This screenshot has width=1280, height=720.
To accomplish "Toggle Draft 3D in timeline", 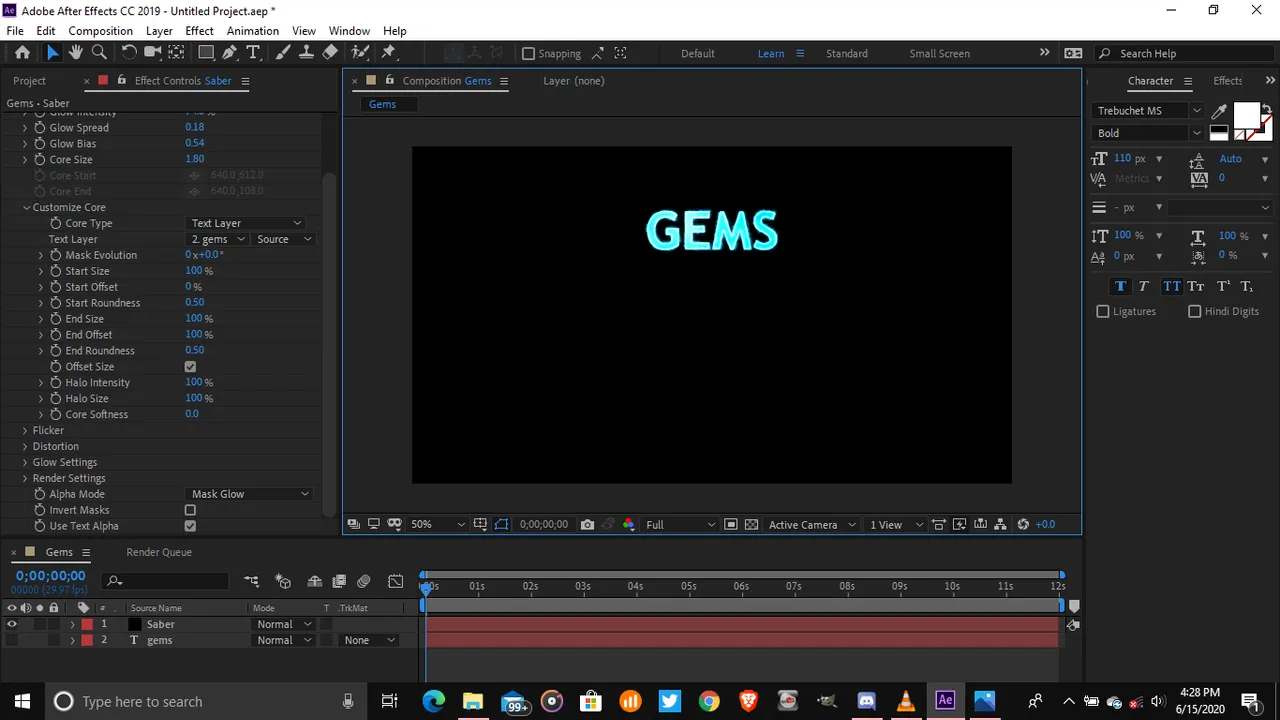I will 283,581.
